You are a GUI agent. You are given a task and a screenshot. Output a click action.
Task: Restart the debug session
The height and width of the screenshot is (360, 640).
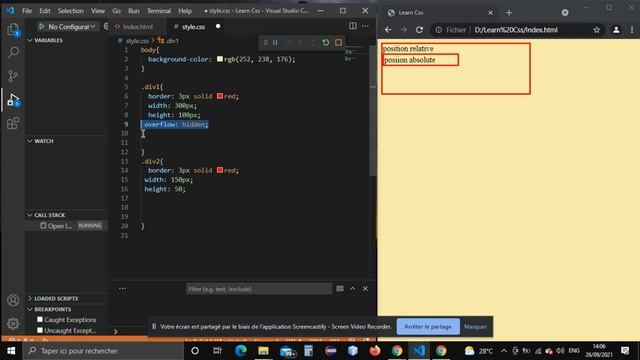click(326, 42)
